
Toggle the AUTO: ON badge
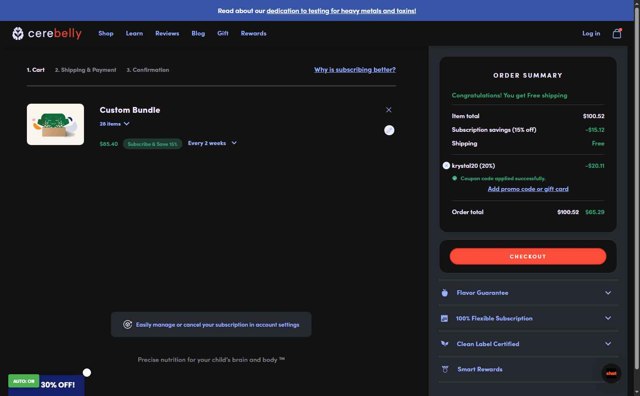24,381
